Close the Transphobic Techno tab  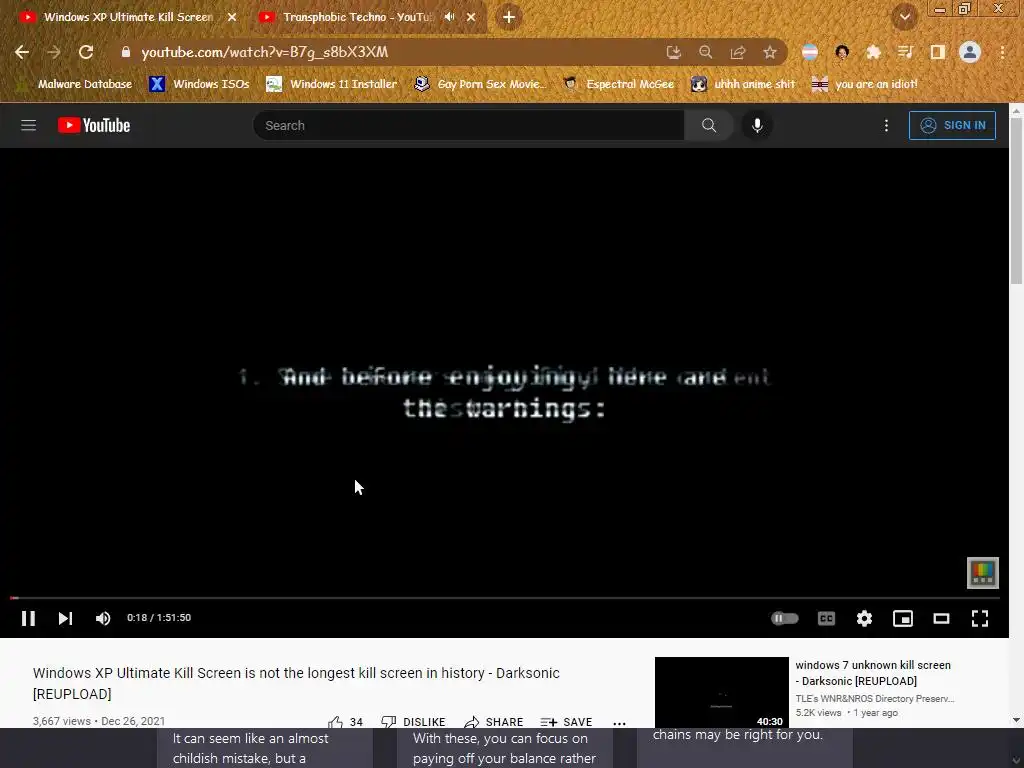(x=471, y=17)
